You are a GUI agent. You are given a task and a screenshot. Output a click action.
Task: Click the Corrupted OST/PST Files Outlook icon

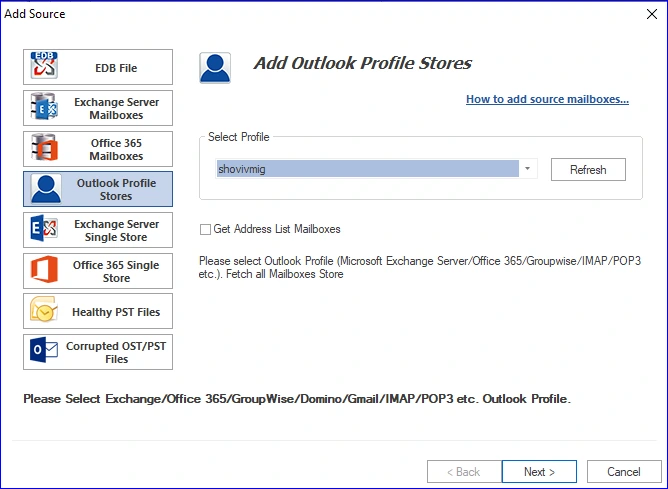click(x=44, y=350)
